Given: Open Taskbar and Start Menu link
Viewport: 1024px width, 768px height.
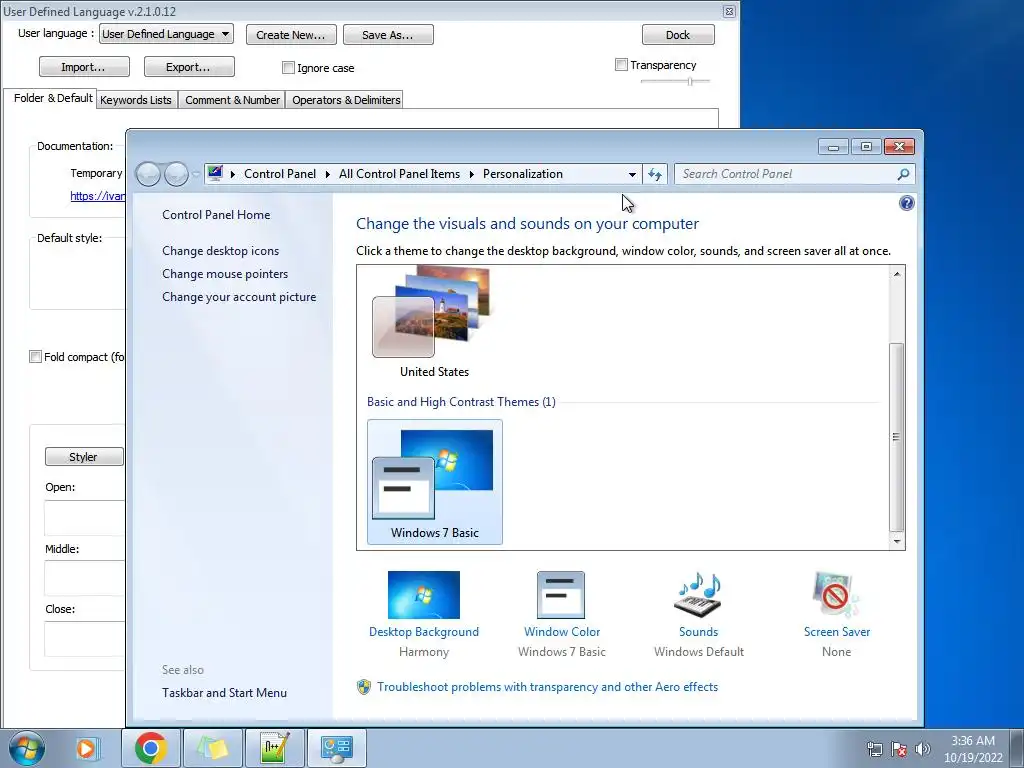Looking at the screenshot, I should point(225,693).
